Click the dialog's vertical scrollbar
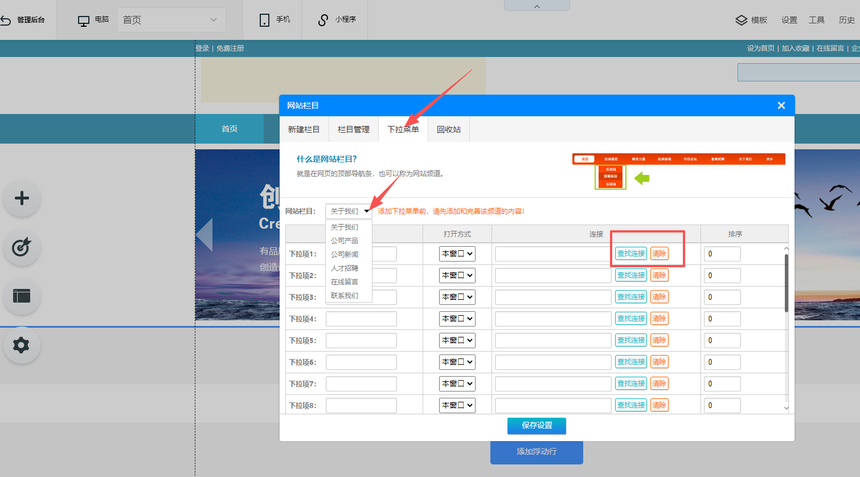The width and height of the screenshot is (860, 477). (785, 285)
